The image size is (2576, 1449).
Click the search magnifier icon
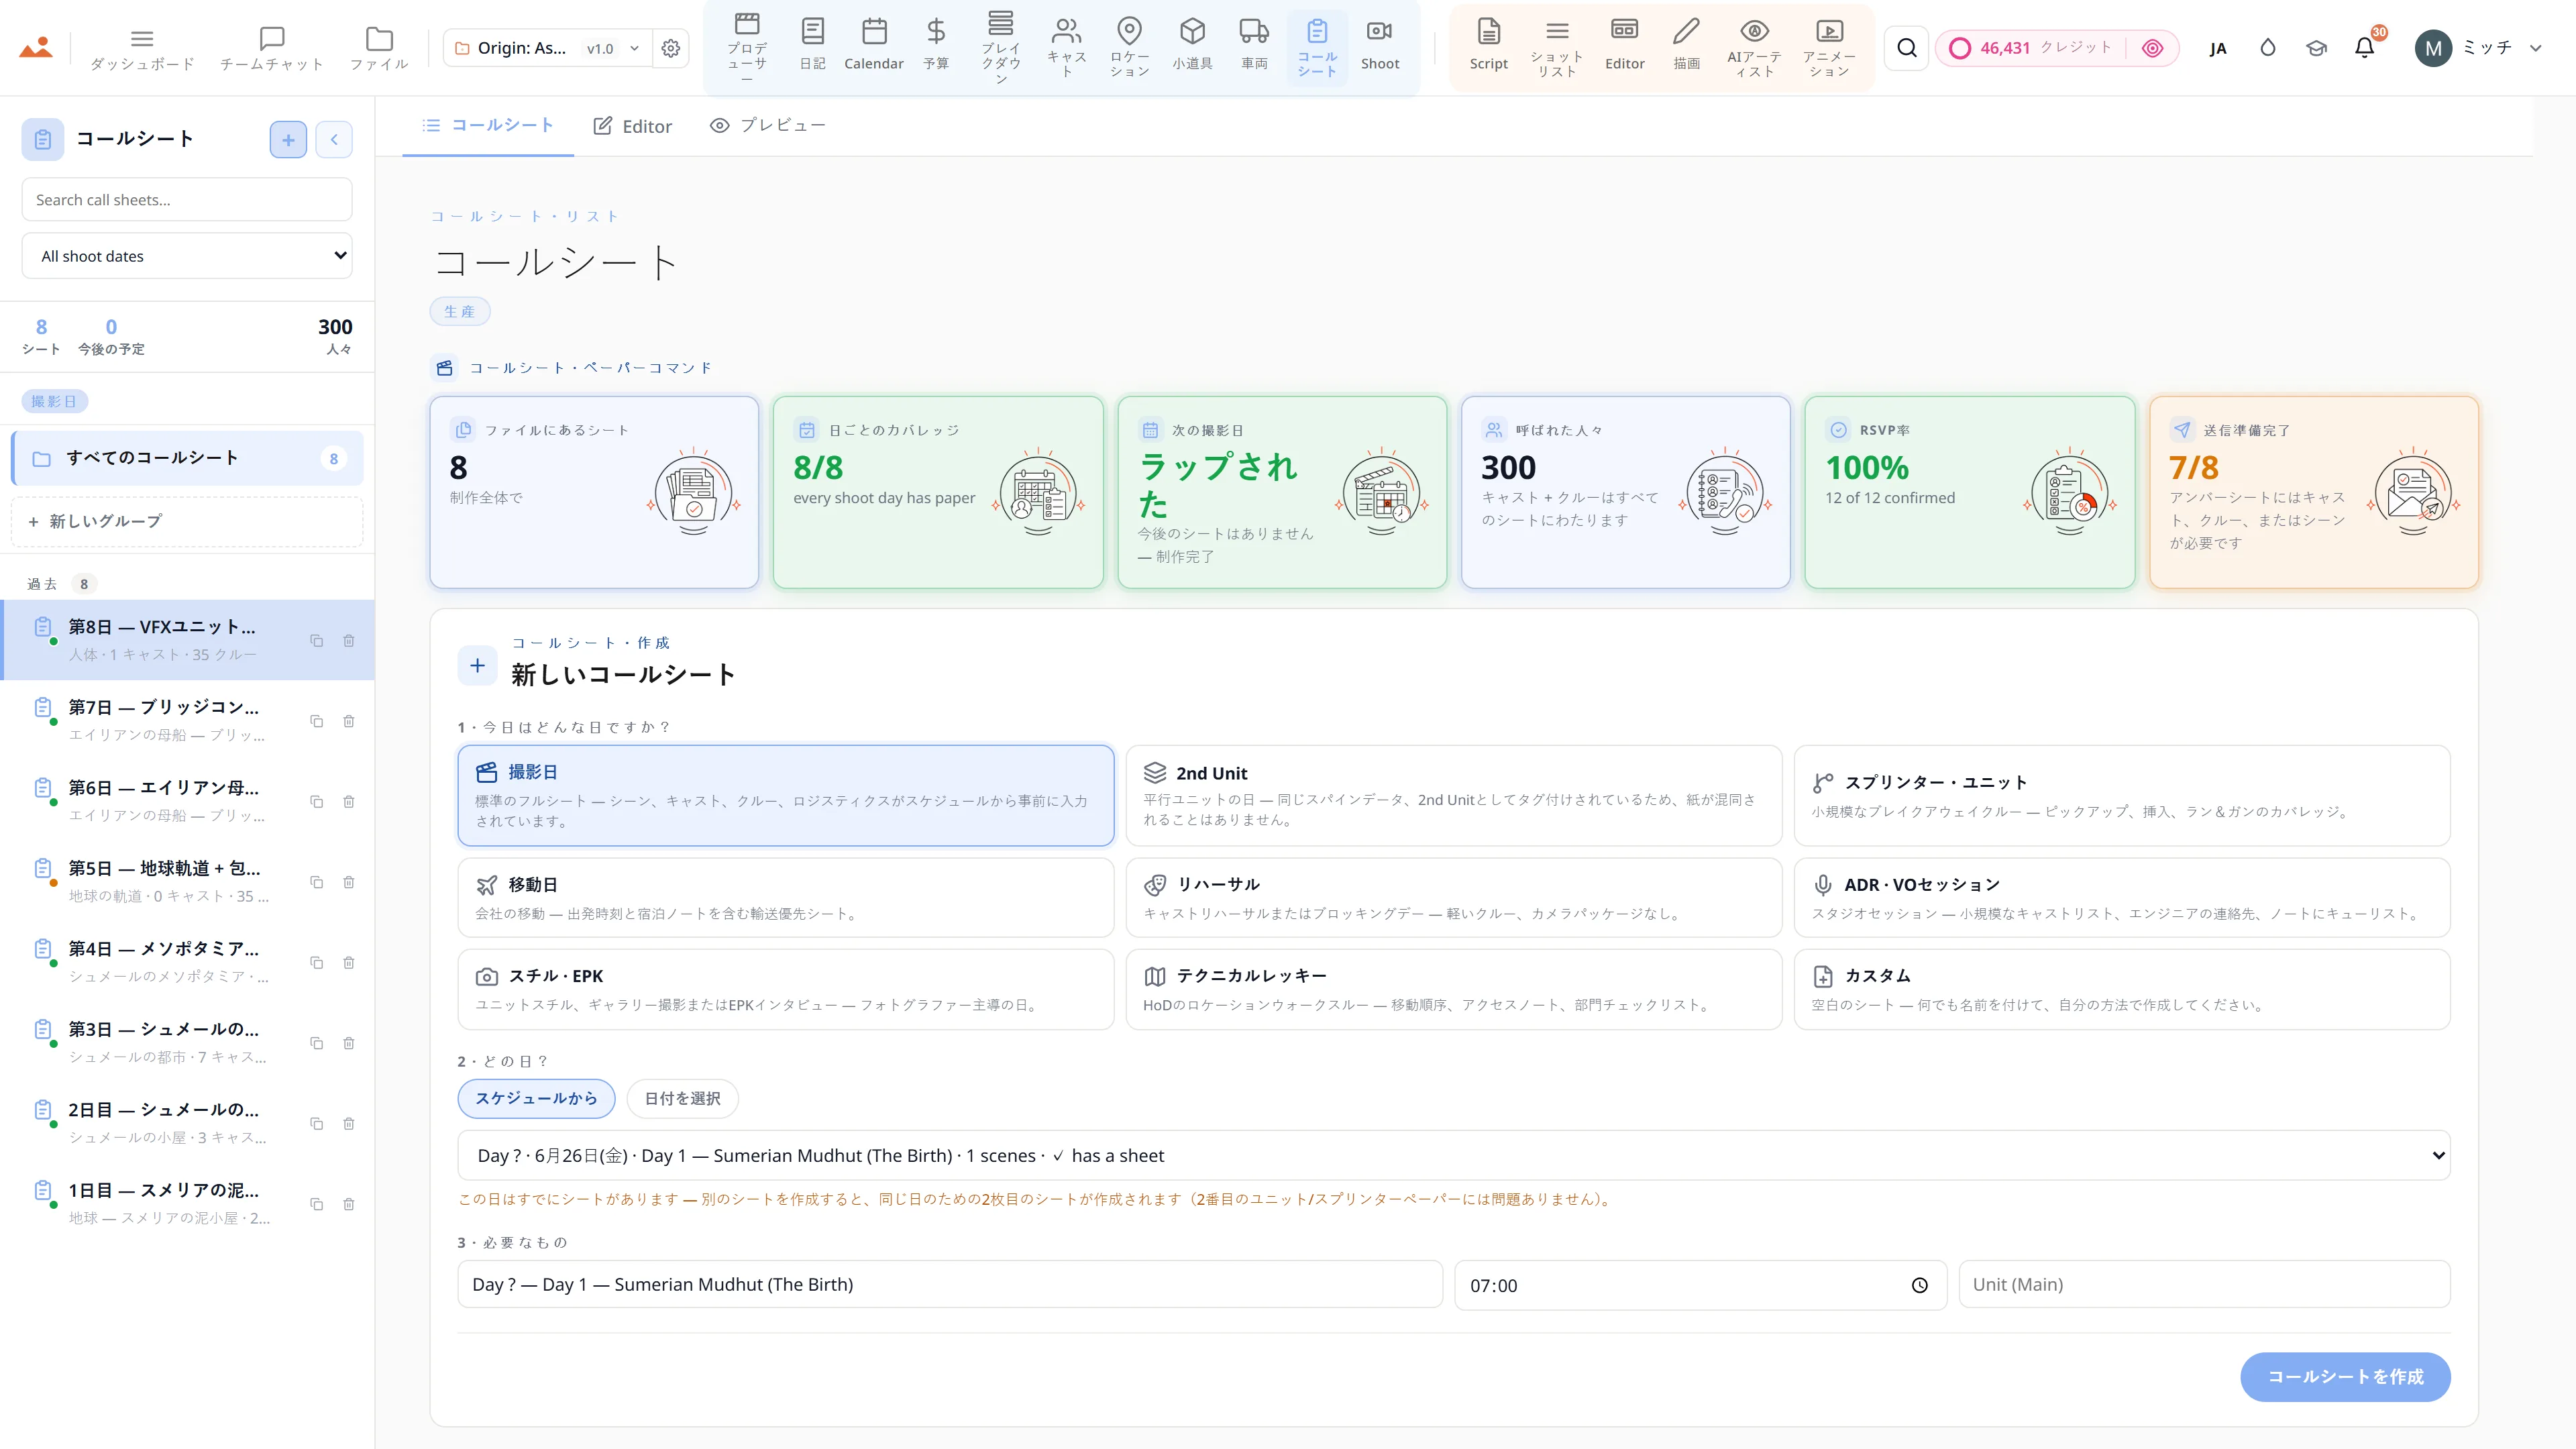pyautogui.click(x=1907, y=48)
